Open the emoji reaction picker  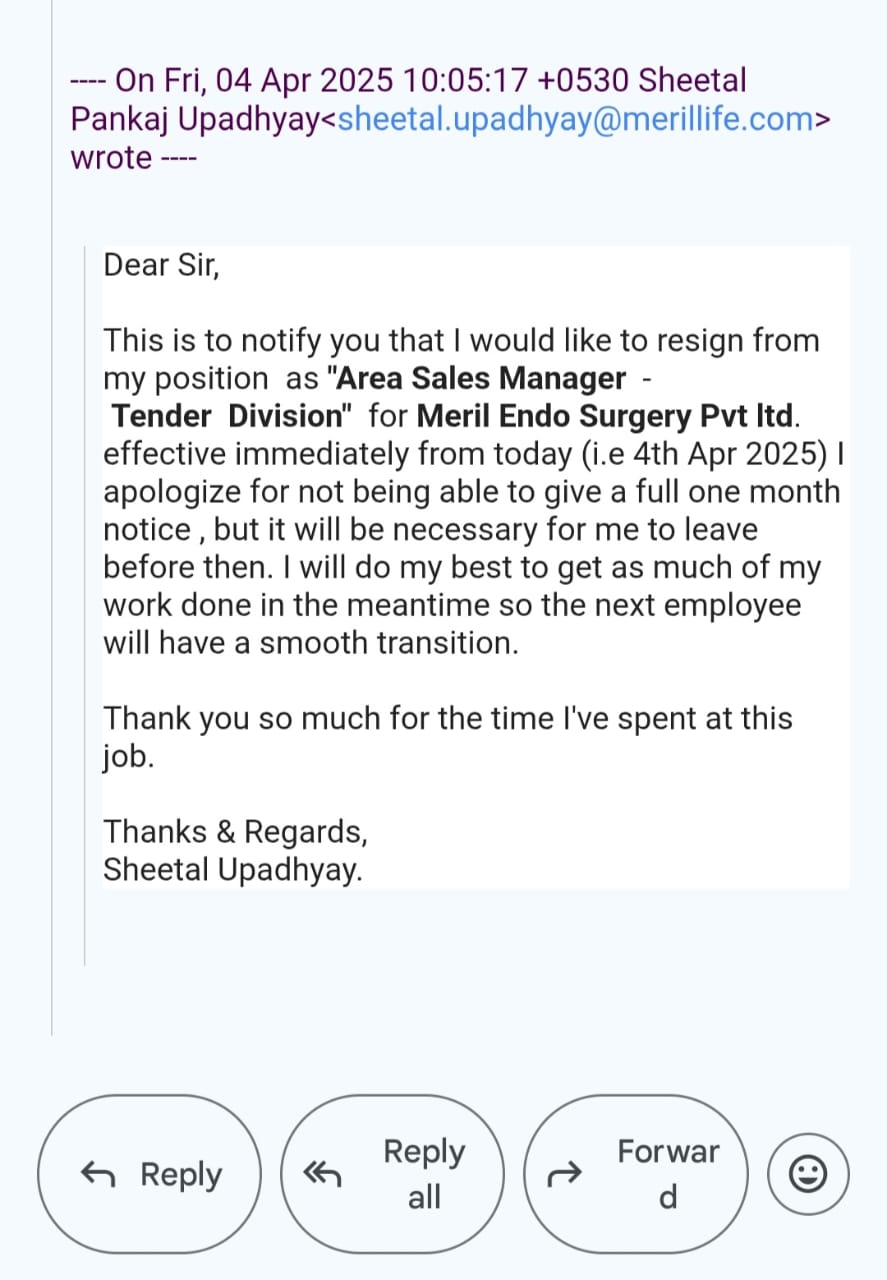click(x=808, y=1174)
